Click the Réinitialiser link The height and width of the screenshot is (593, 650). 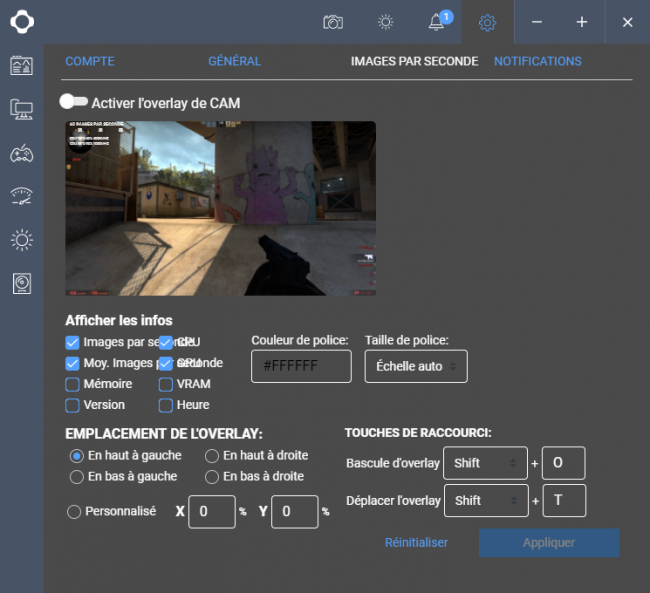pos(416,542)
